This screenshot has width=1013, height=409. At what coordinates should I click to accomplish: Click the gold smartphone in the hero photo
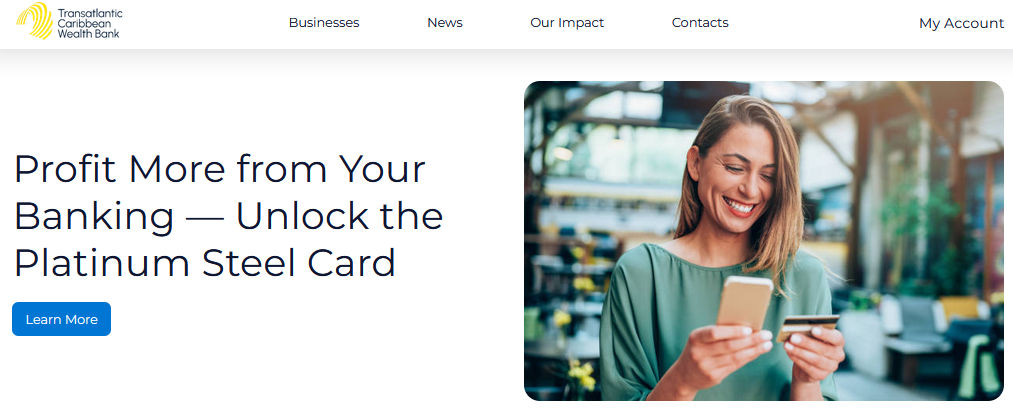tap(744, 302)
